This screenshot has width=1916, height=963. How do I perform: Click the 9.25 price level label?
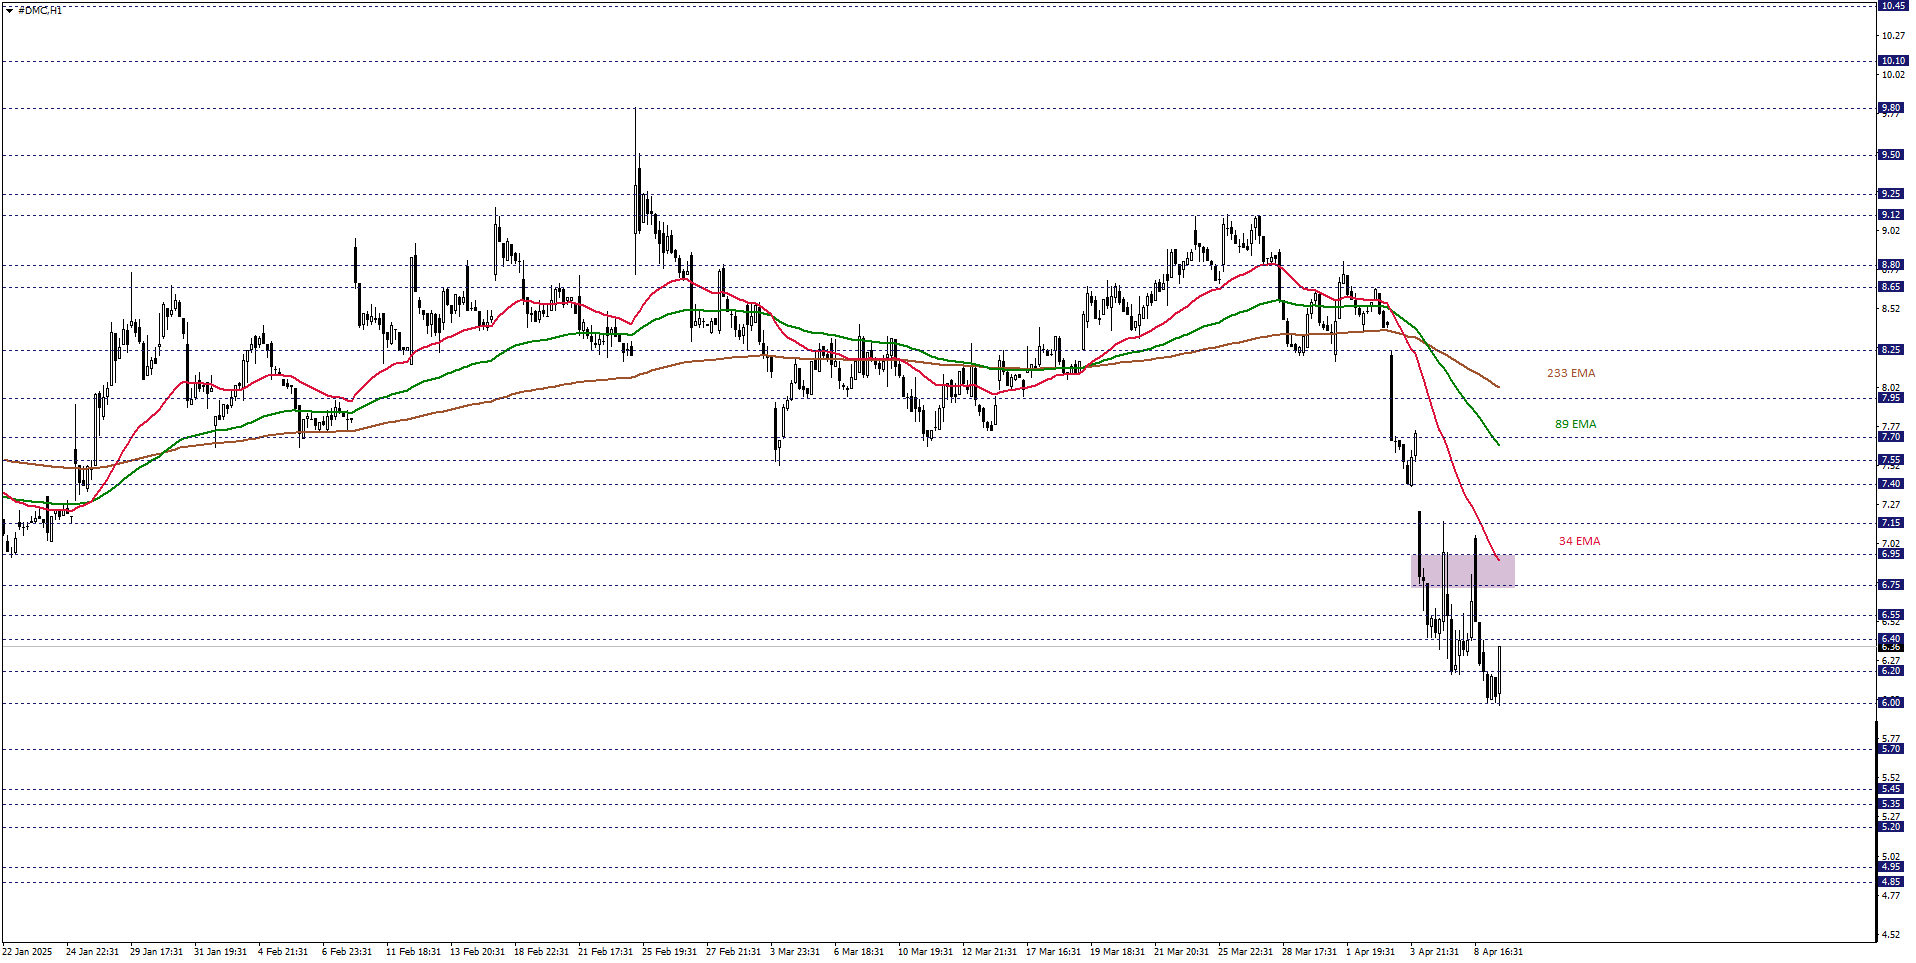[x=1890, y=194]
